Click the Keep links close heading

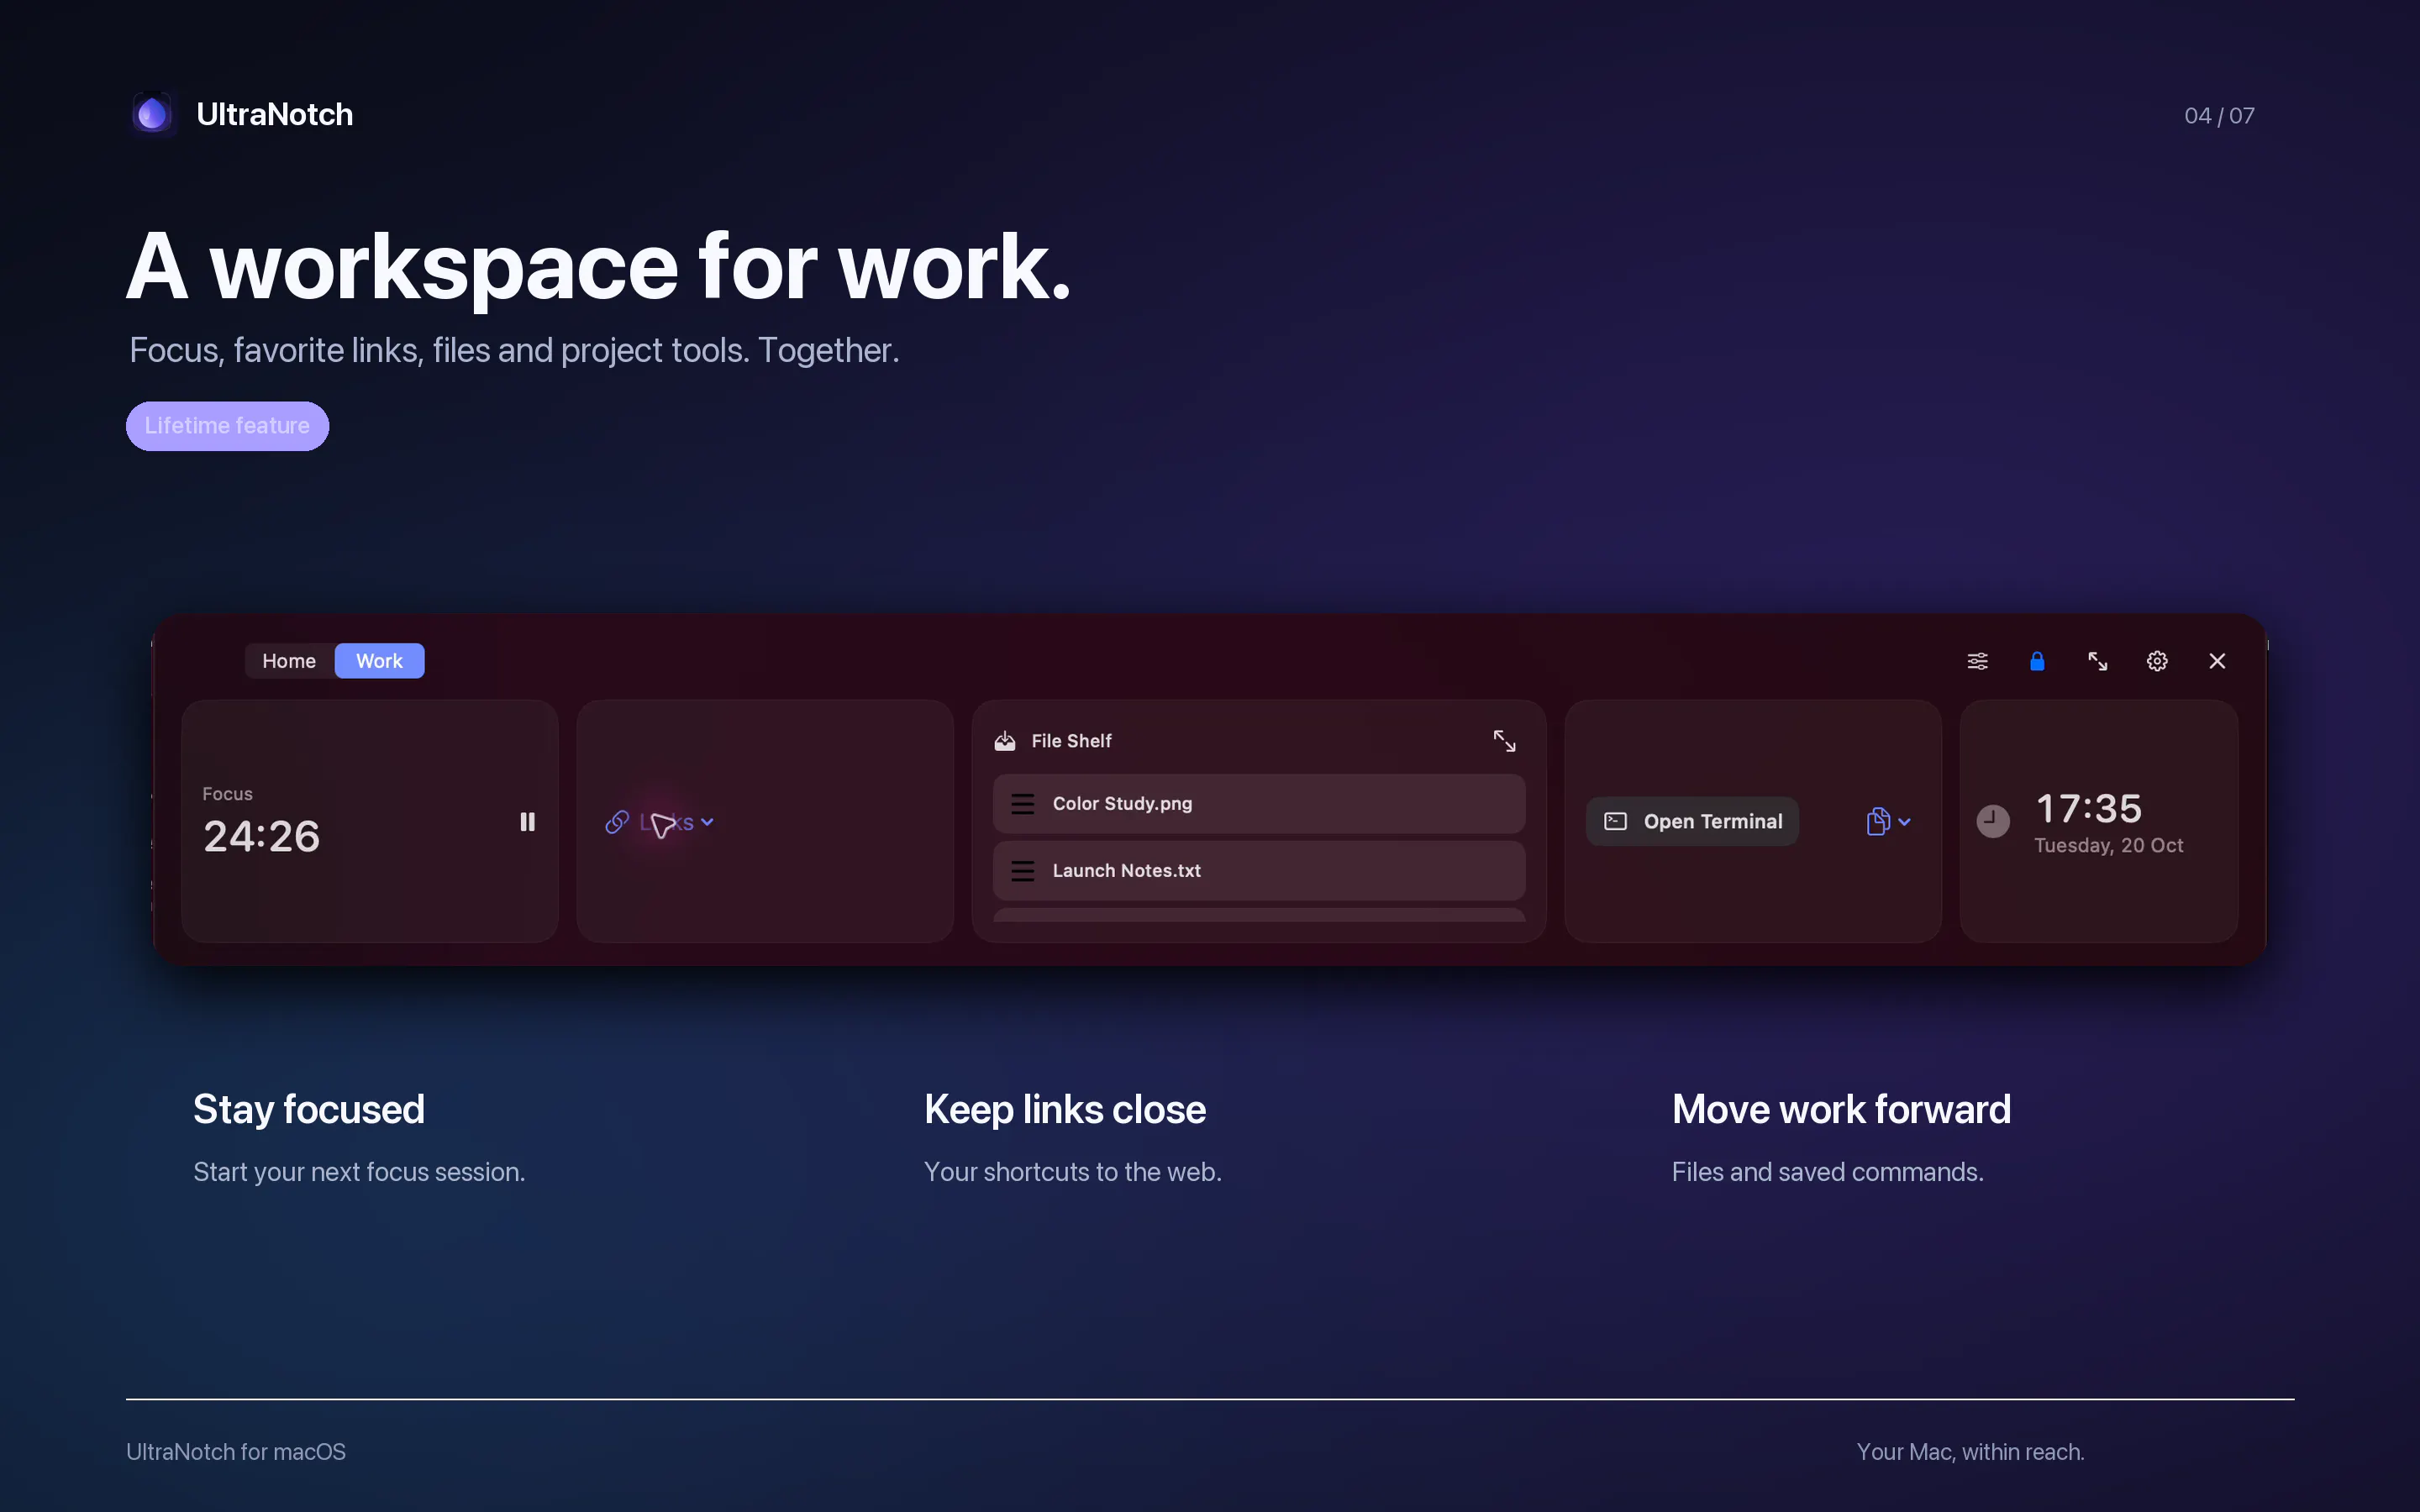[1065, 1110]
